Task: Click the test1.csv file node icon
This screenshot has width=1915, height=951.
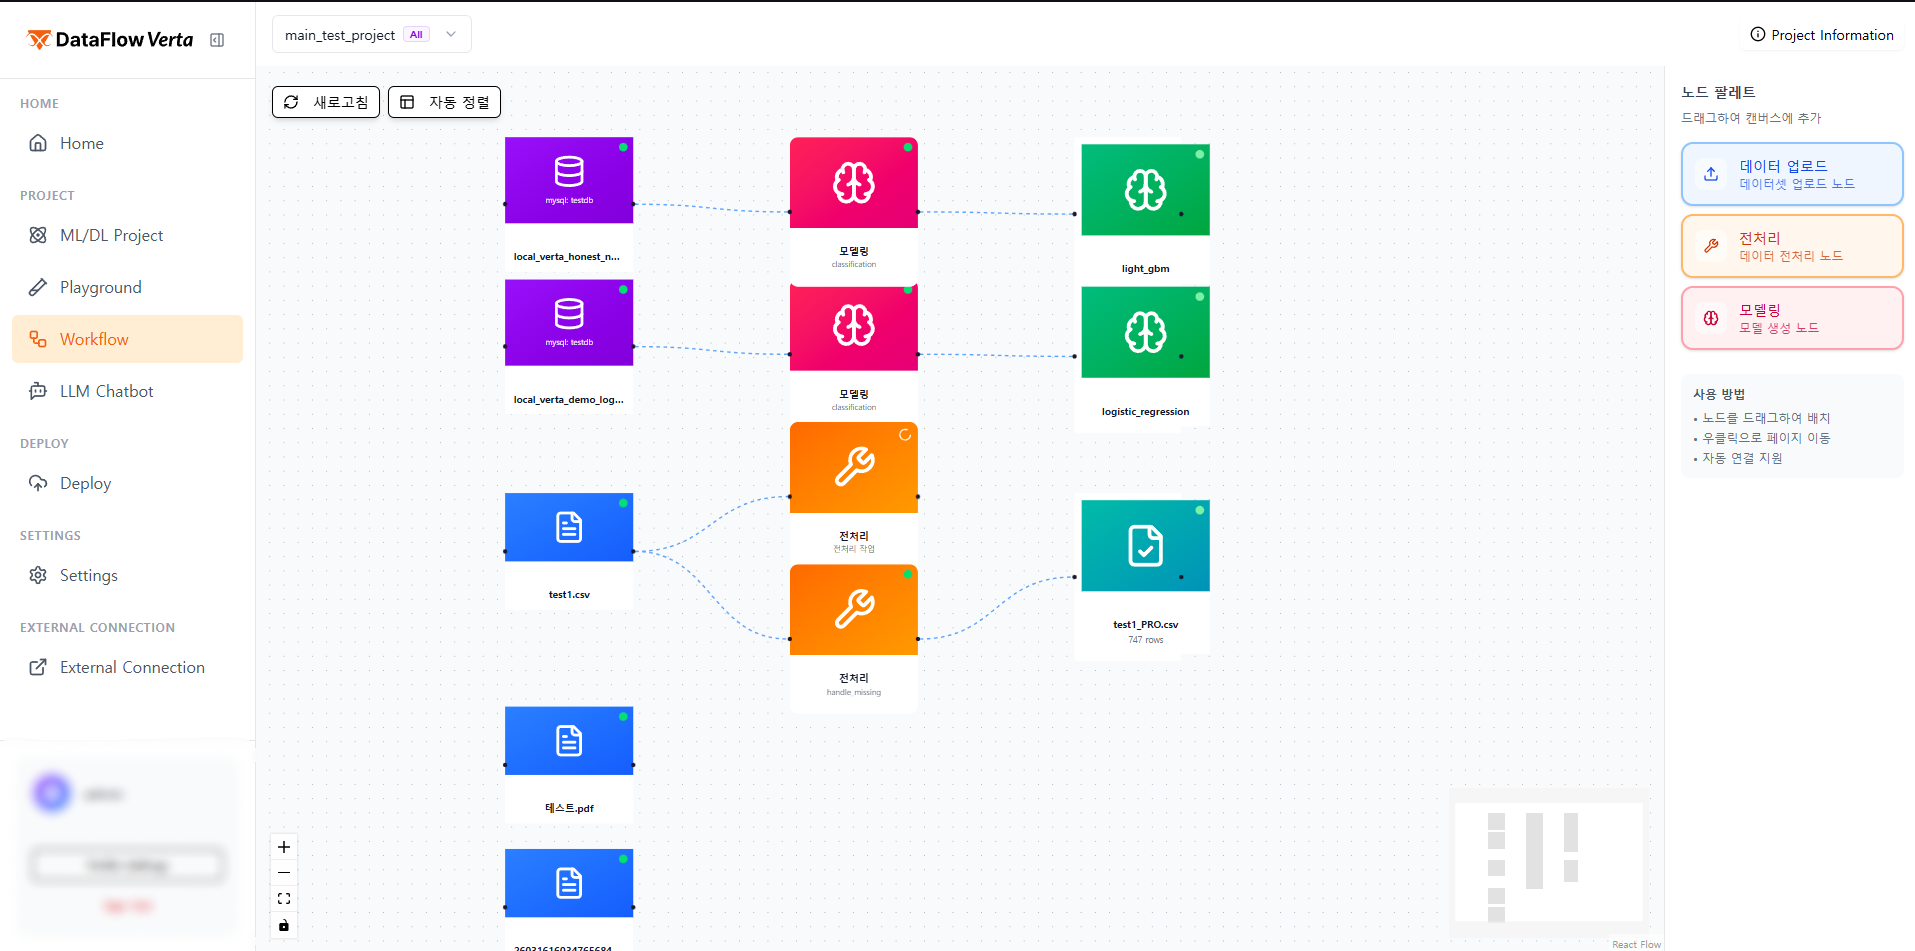Action: point(569,527)
